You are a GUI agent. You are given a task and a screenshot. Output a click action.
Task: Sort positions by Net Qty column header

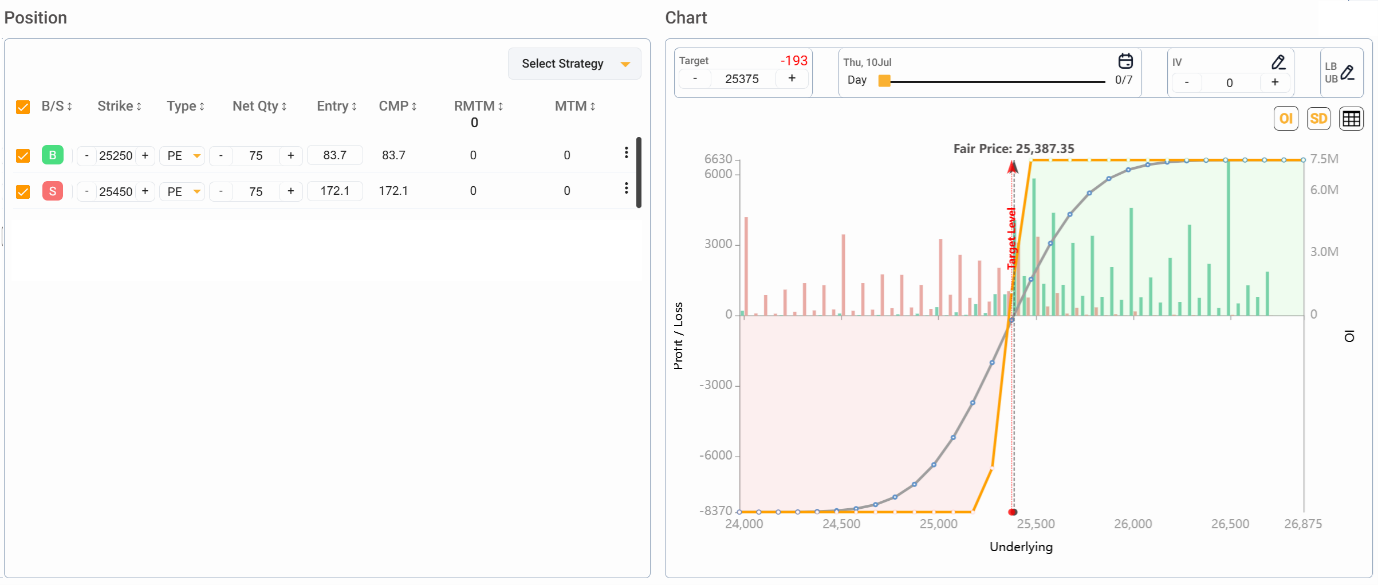coord(259,106)
